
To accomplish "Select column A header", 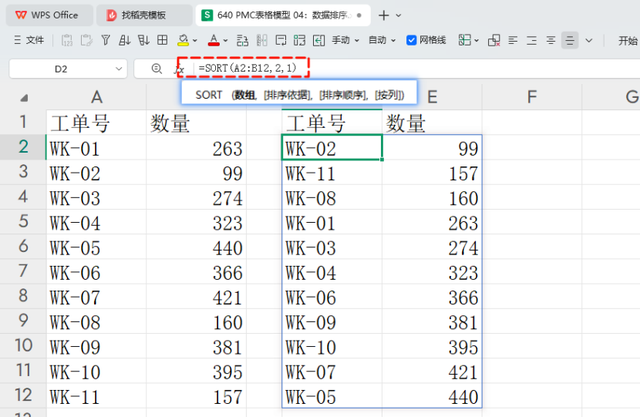I will pos(96,97).
